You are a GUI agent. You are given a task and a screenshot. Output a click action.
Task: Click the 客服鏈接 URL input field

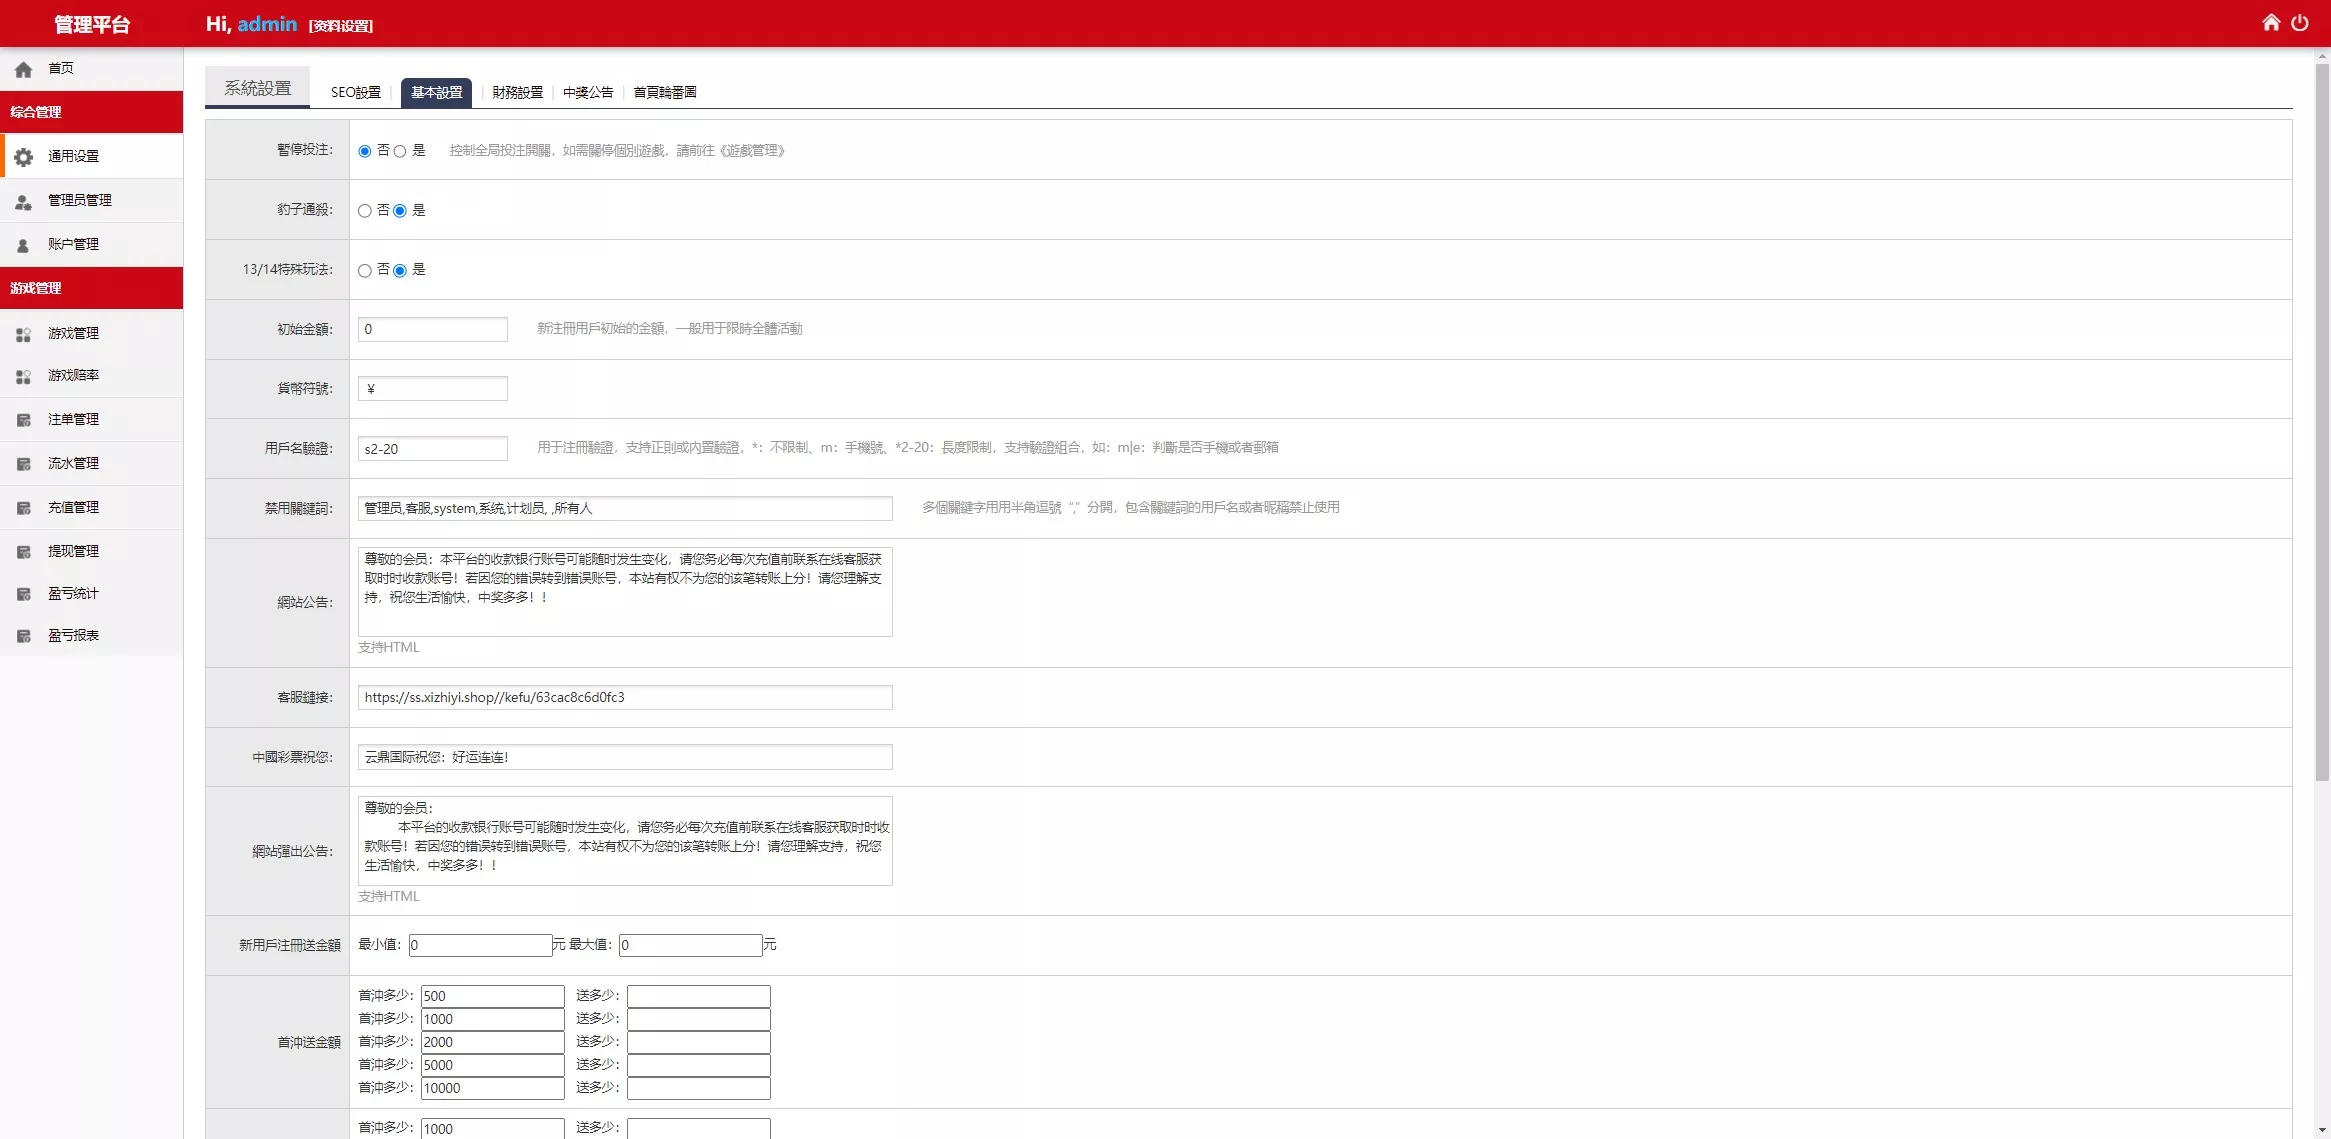(624, 697)
